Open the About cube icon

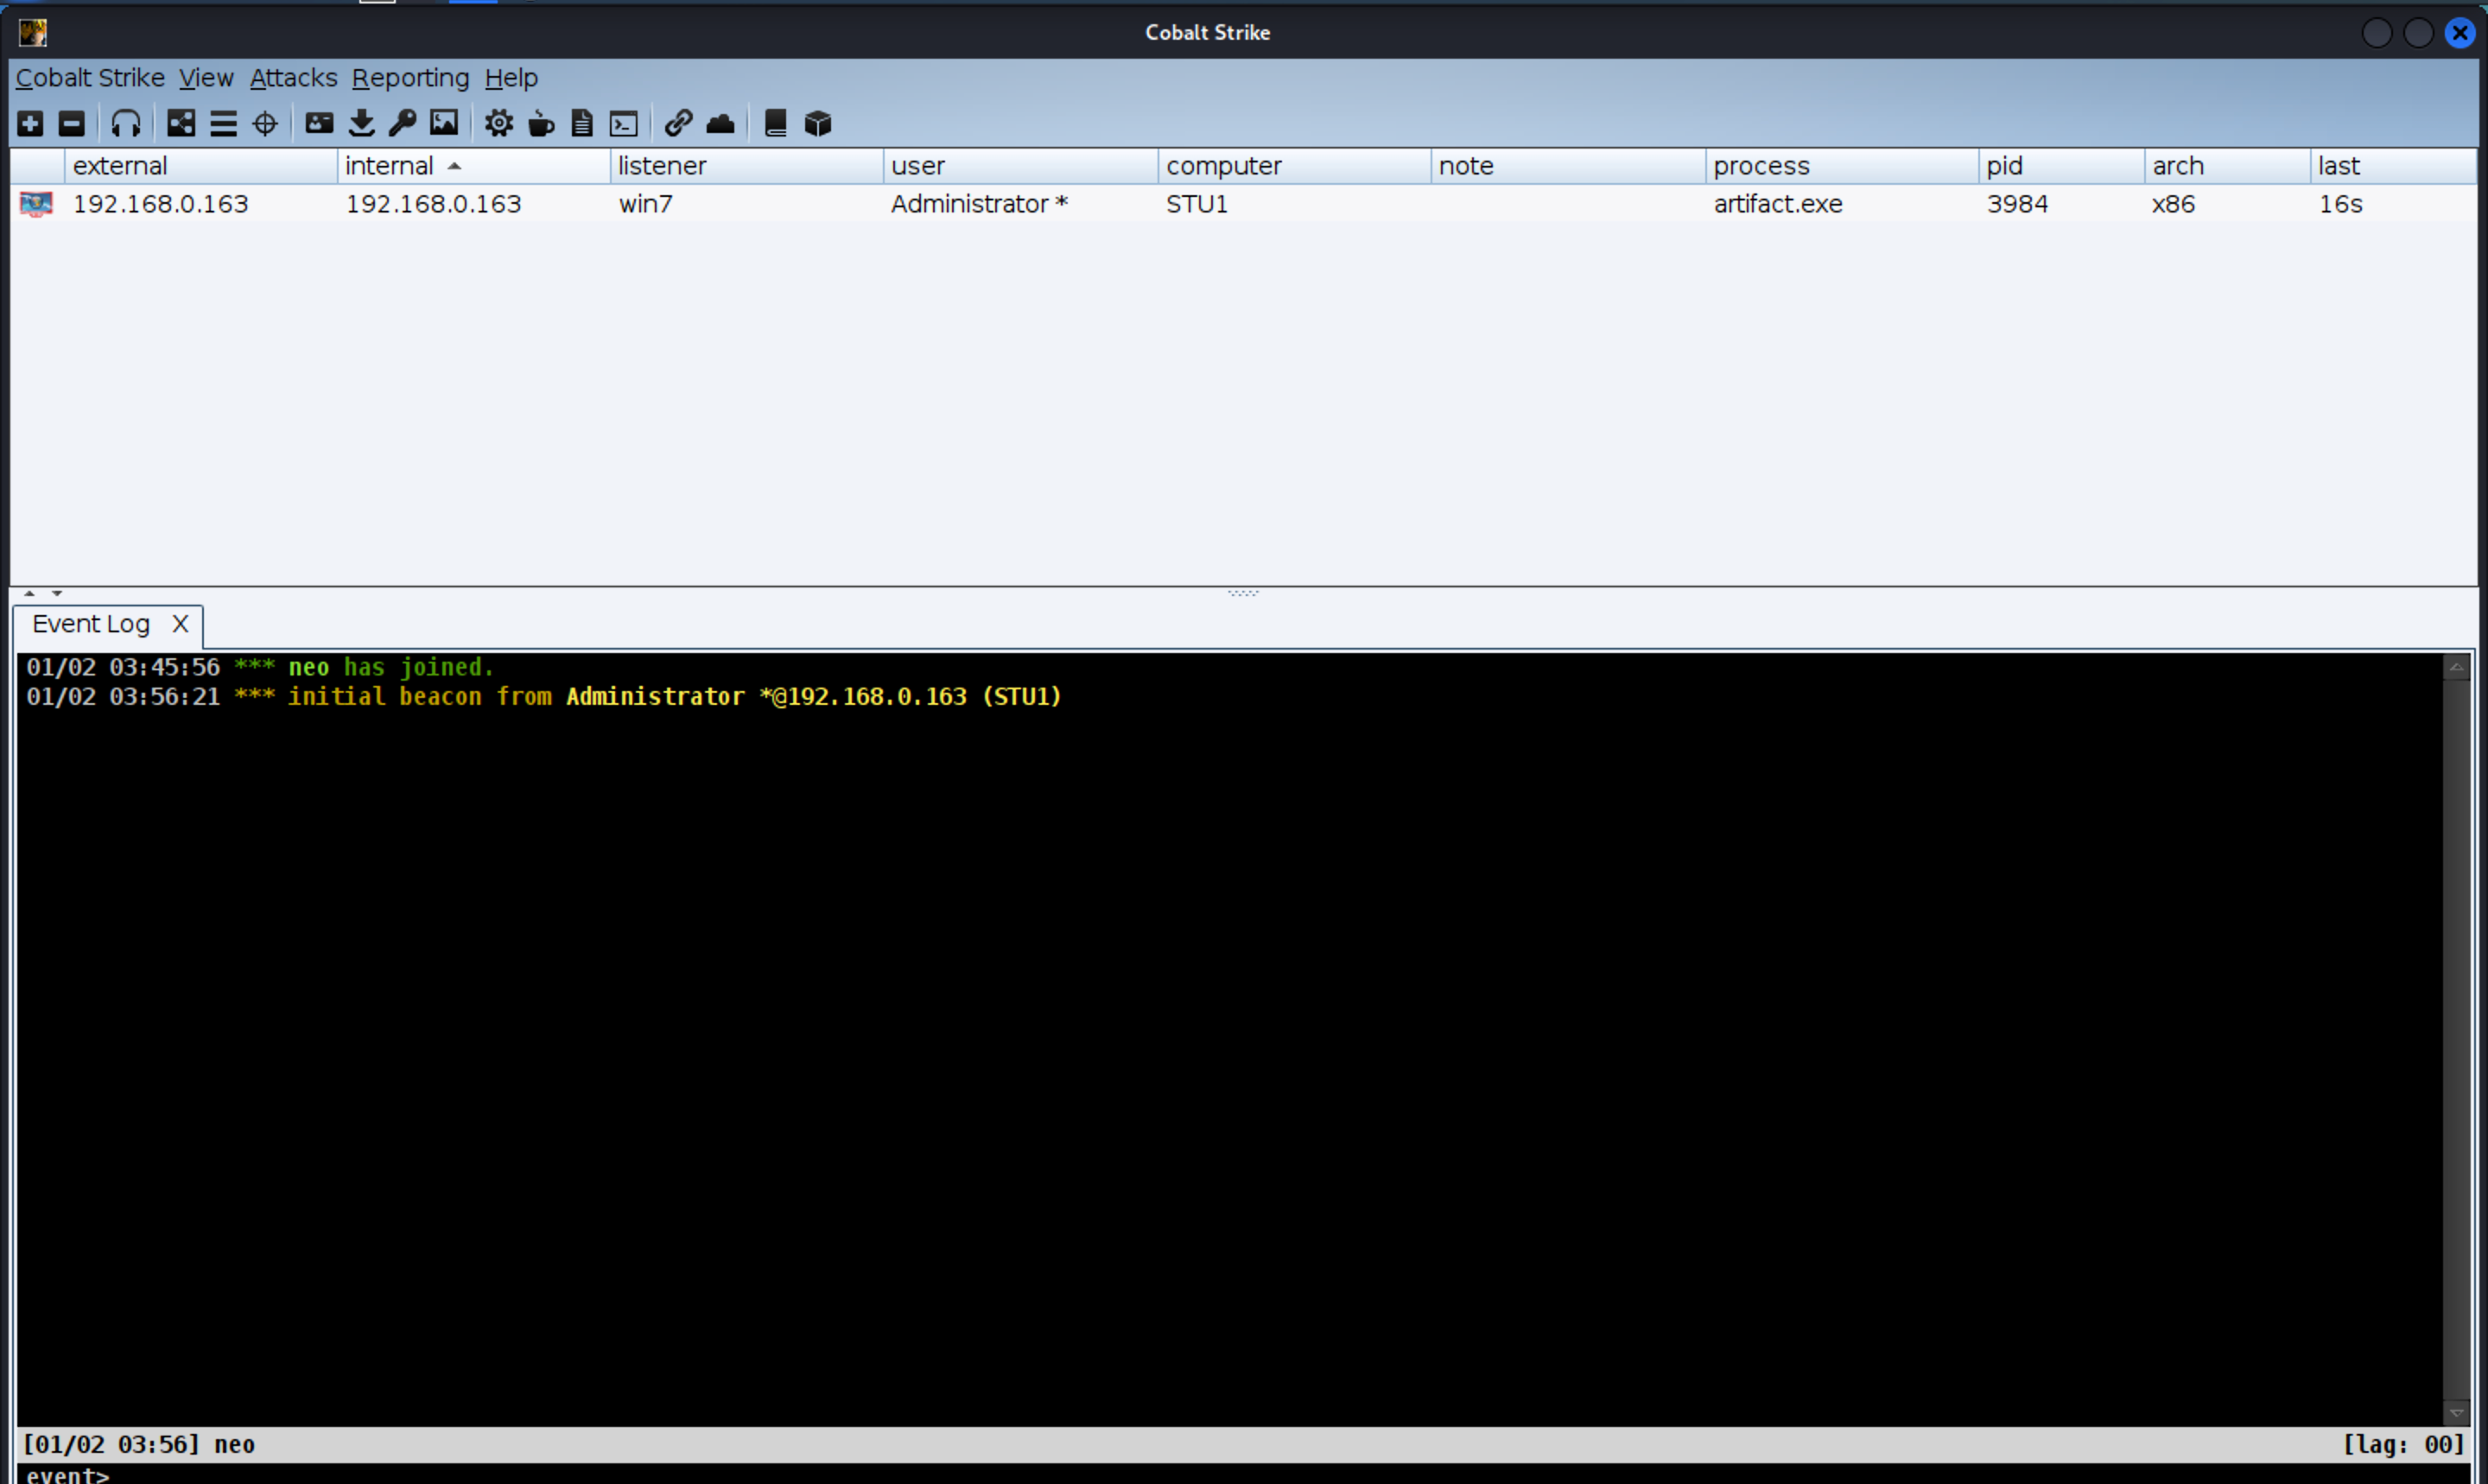click(818, 123)
